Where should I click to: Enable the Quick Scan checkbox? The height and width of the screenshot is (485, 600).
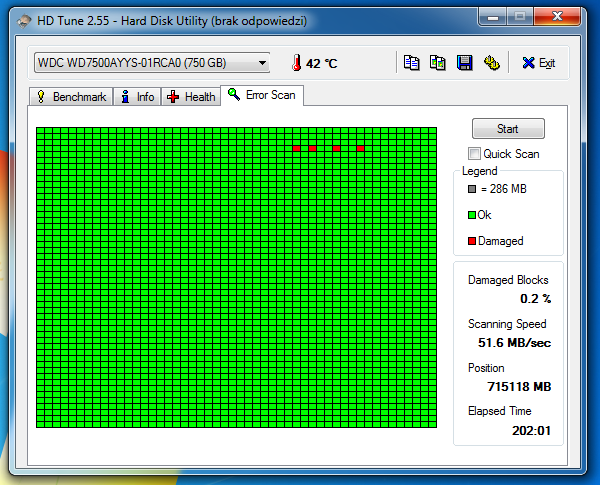[474, 153]
